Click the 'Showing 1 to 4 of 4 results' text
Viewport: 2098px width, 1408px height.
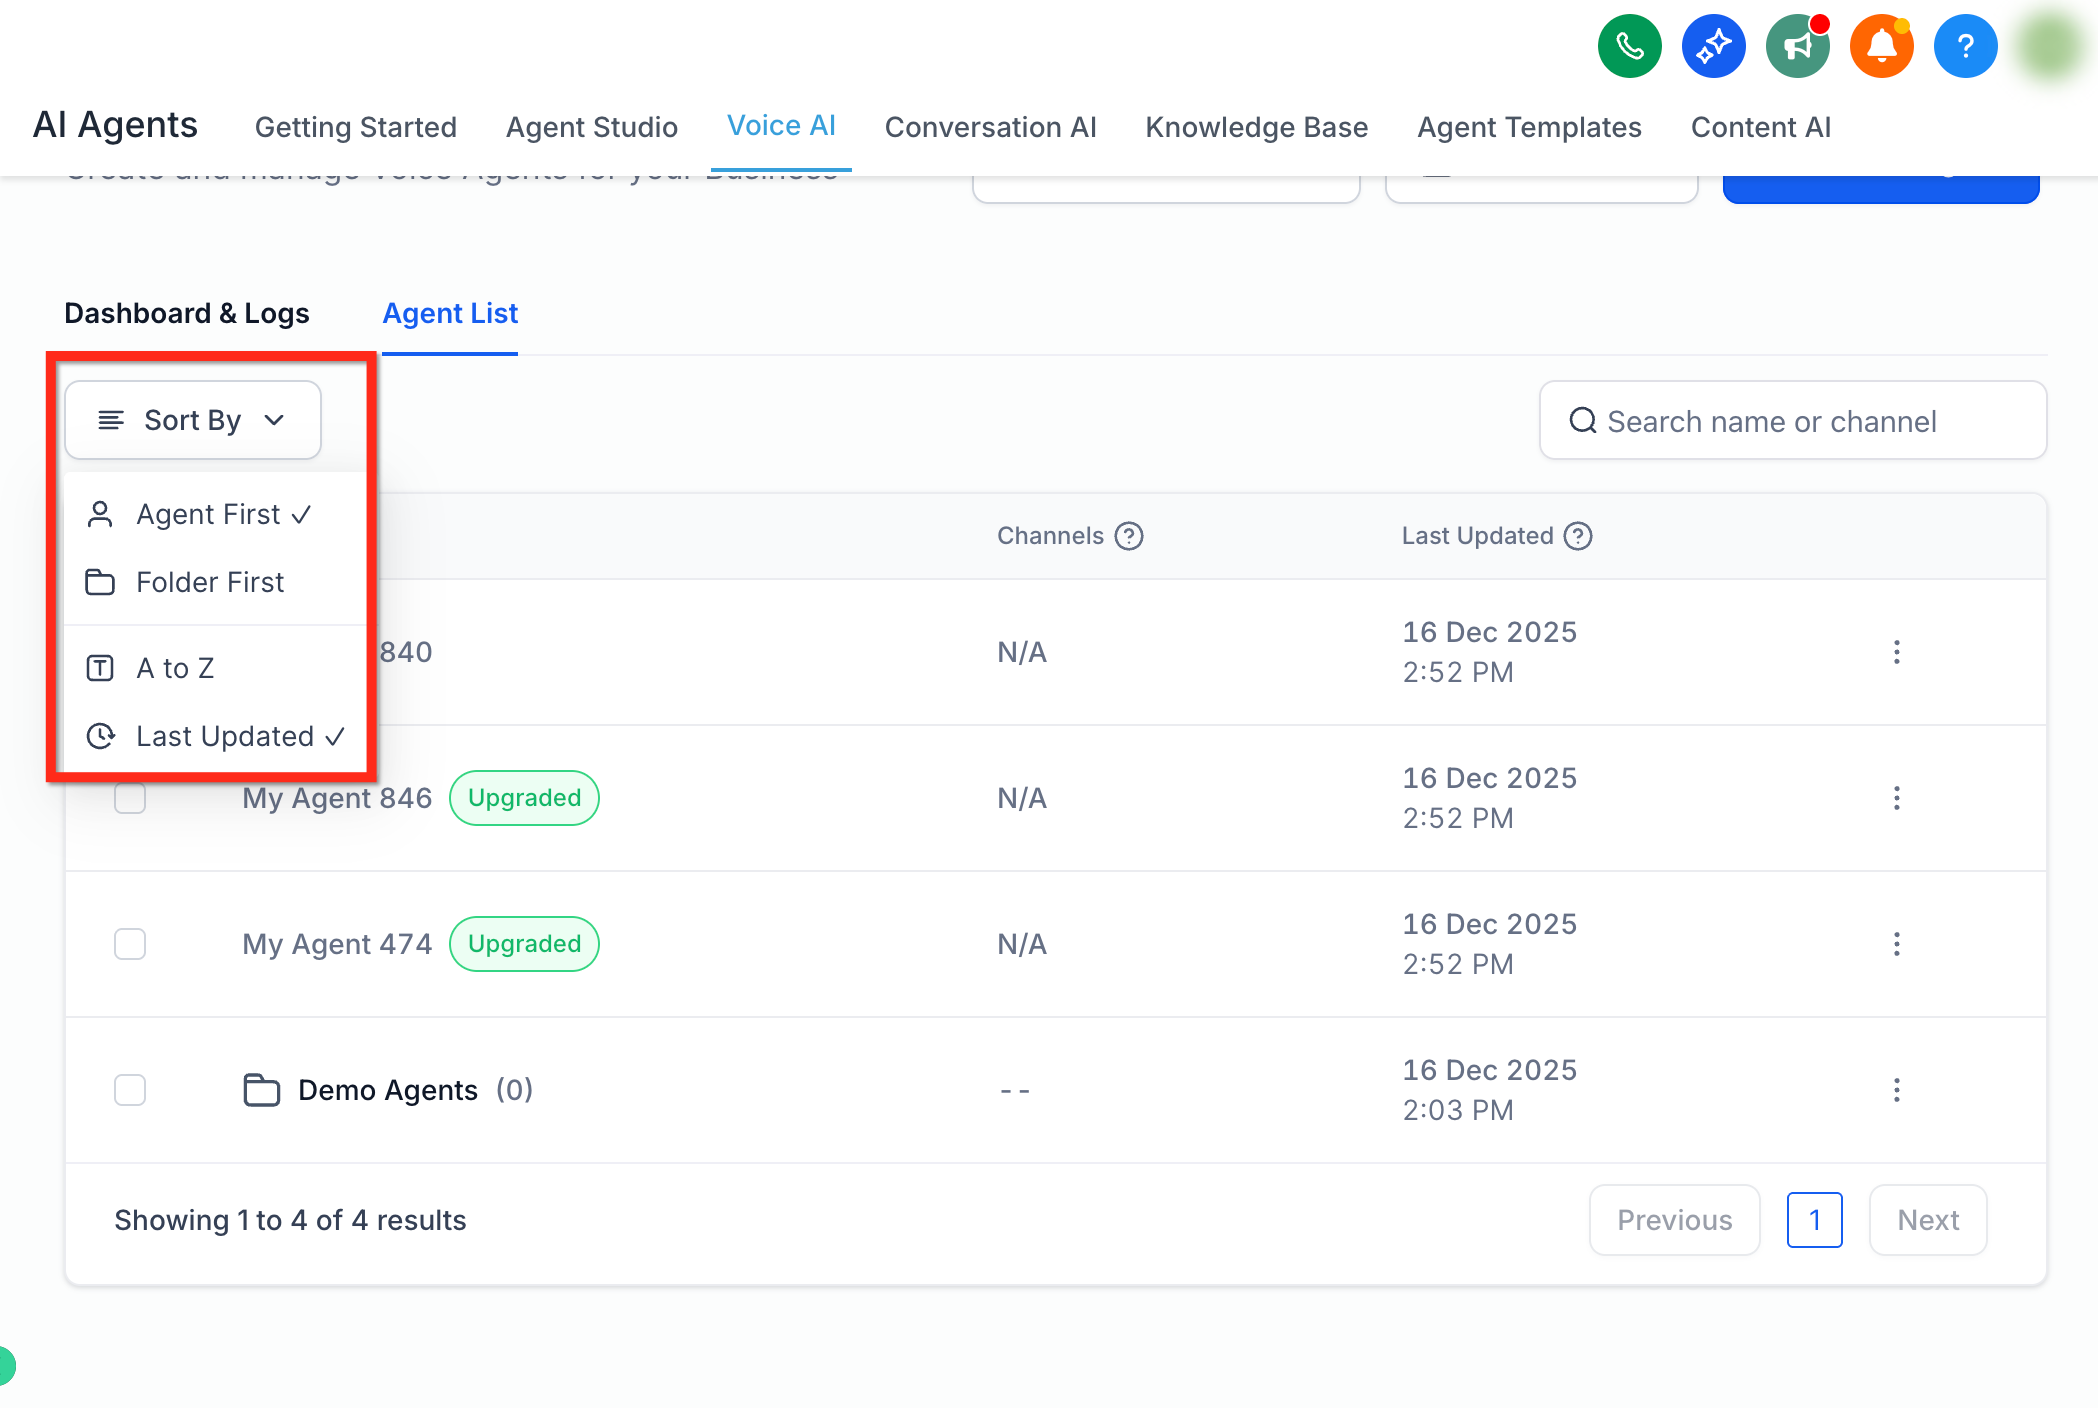[x=290, y=1220]
